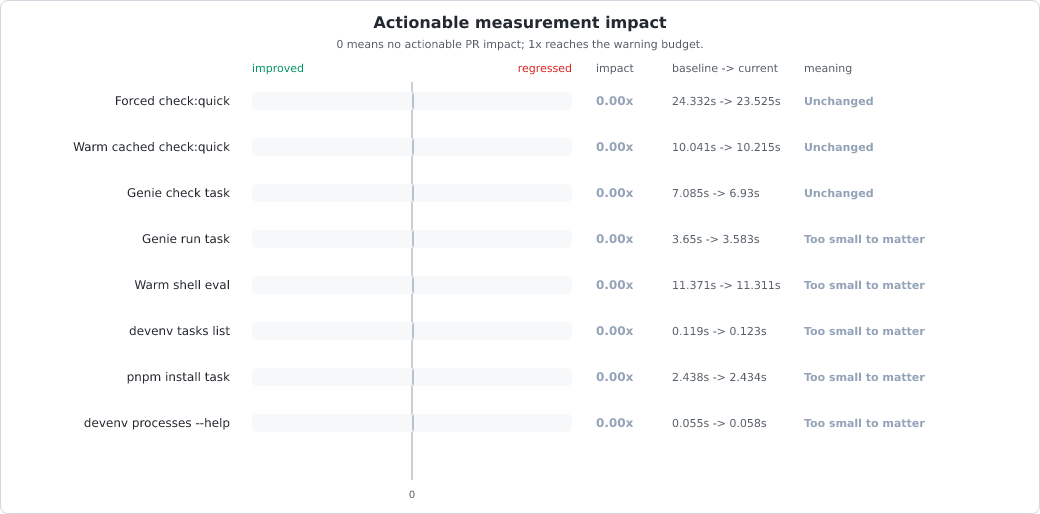Click the impact bar for pnpm install task
The width and height of the screenshot is (1040, 514).
pos(412,377)
